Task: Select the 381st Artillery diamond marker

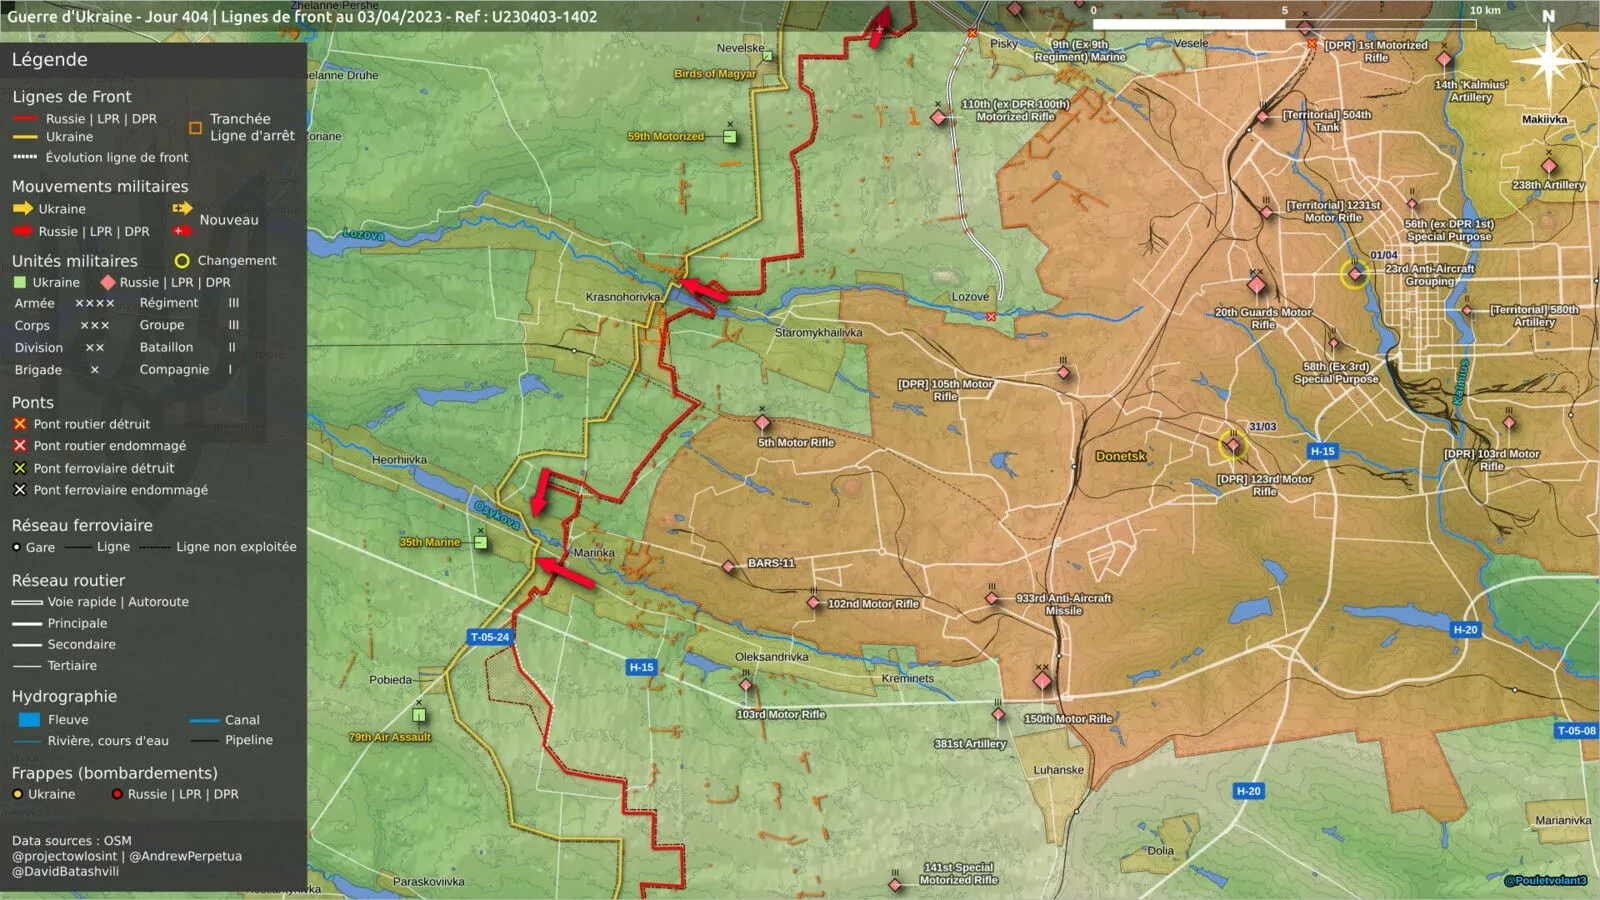Action: [x=998, y=715]
